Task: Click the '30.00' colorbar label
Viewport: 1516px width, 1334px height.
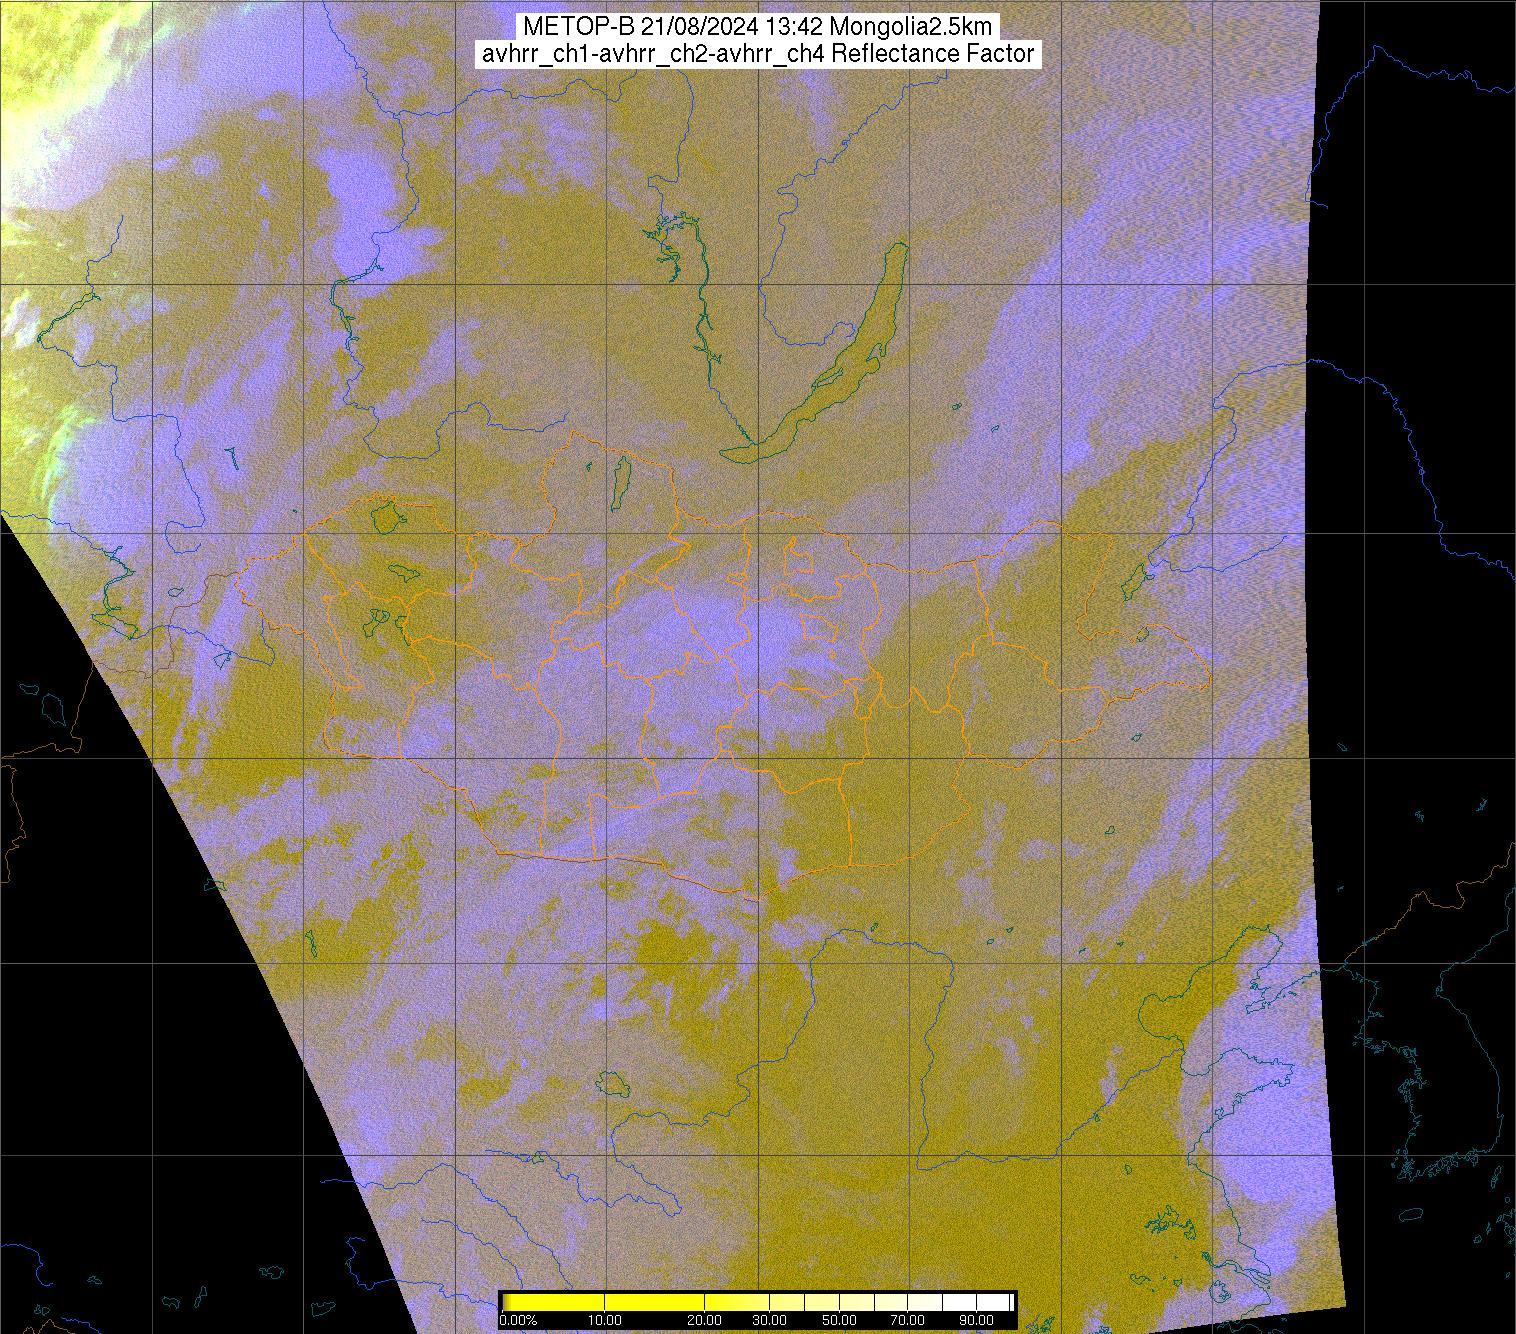Action: point(769,1320)
